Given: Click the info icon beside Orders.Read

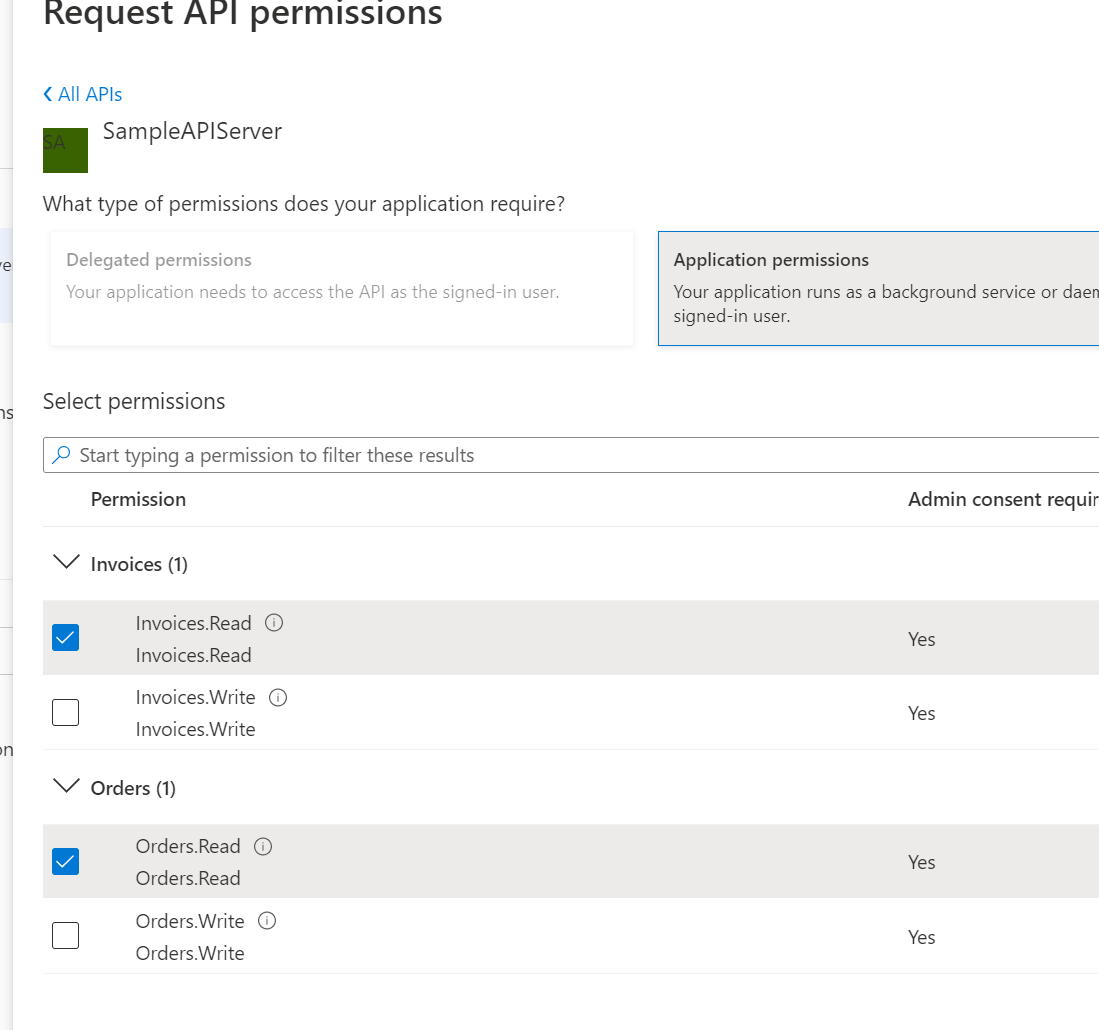Looking at the screenshot, I should [262, 846].
